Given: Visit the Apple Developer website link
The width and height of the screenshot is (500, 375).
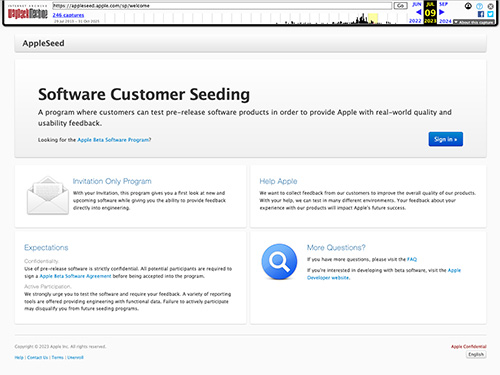Looking at the screenshot, I should (x=384, y=274).
